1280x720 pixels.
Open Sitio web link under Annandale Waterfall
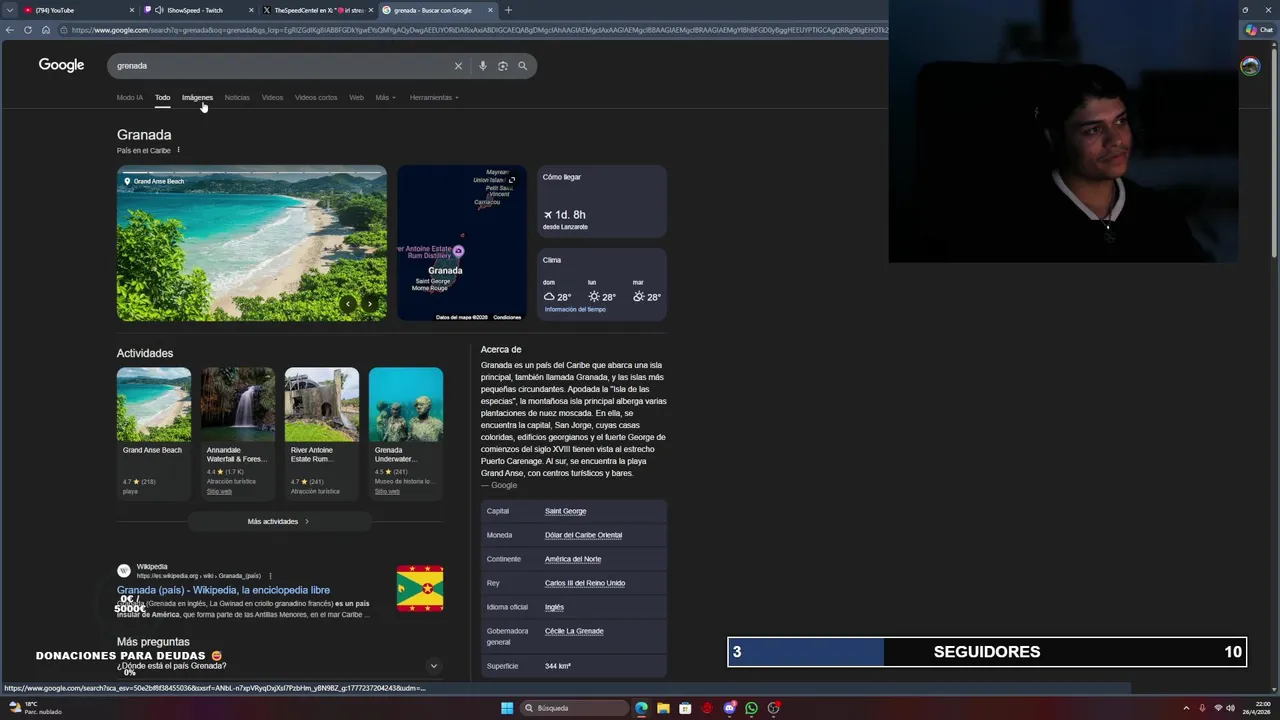pos(219,492)
